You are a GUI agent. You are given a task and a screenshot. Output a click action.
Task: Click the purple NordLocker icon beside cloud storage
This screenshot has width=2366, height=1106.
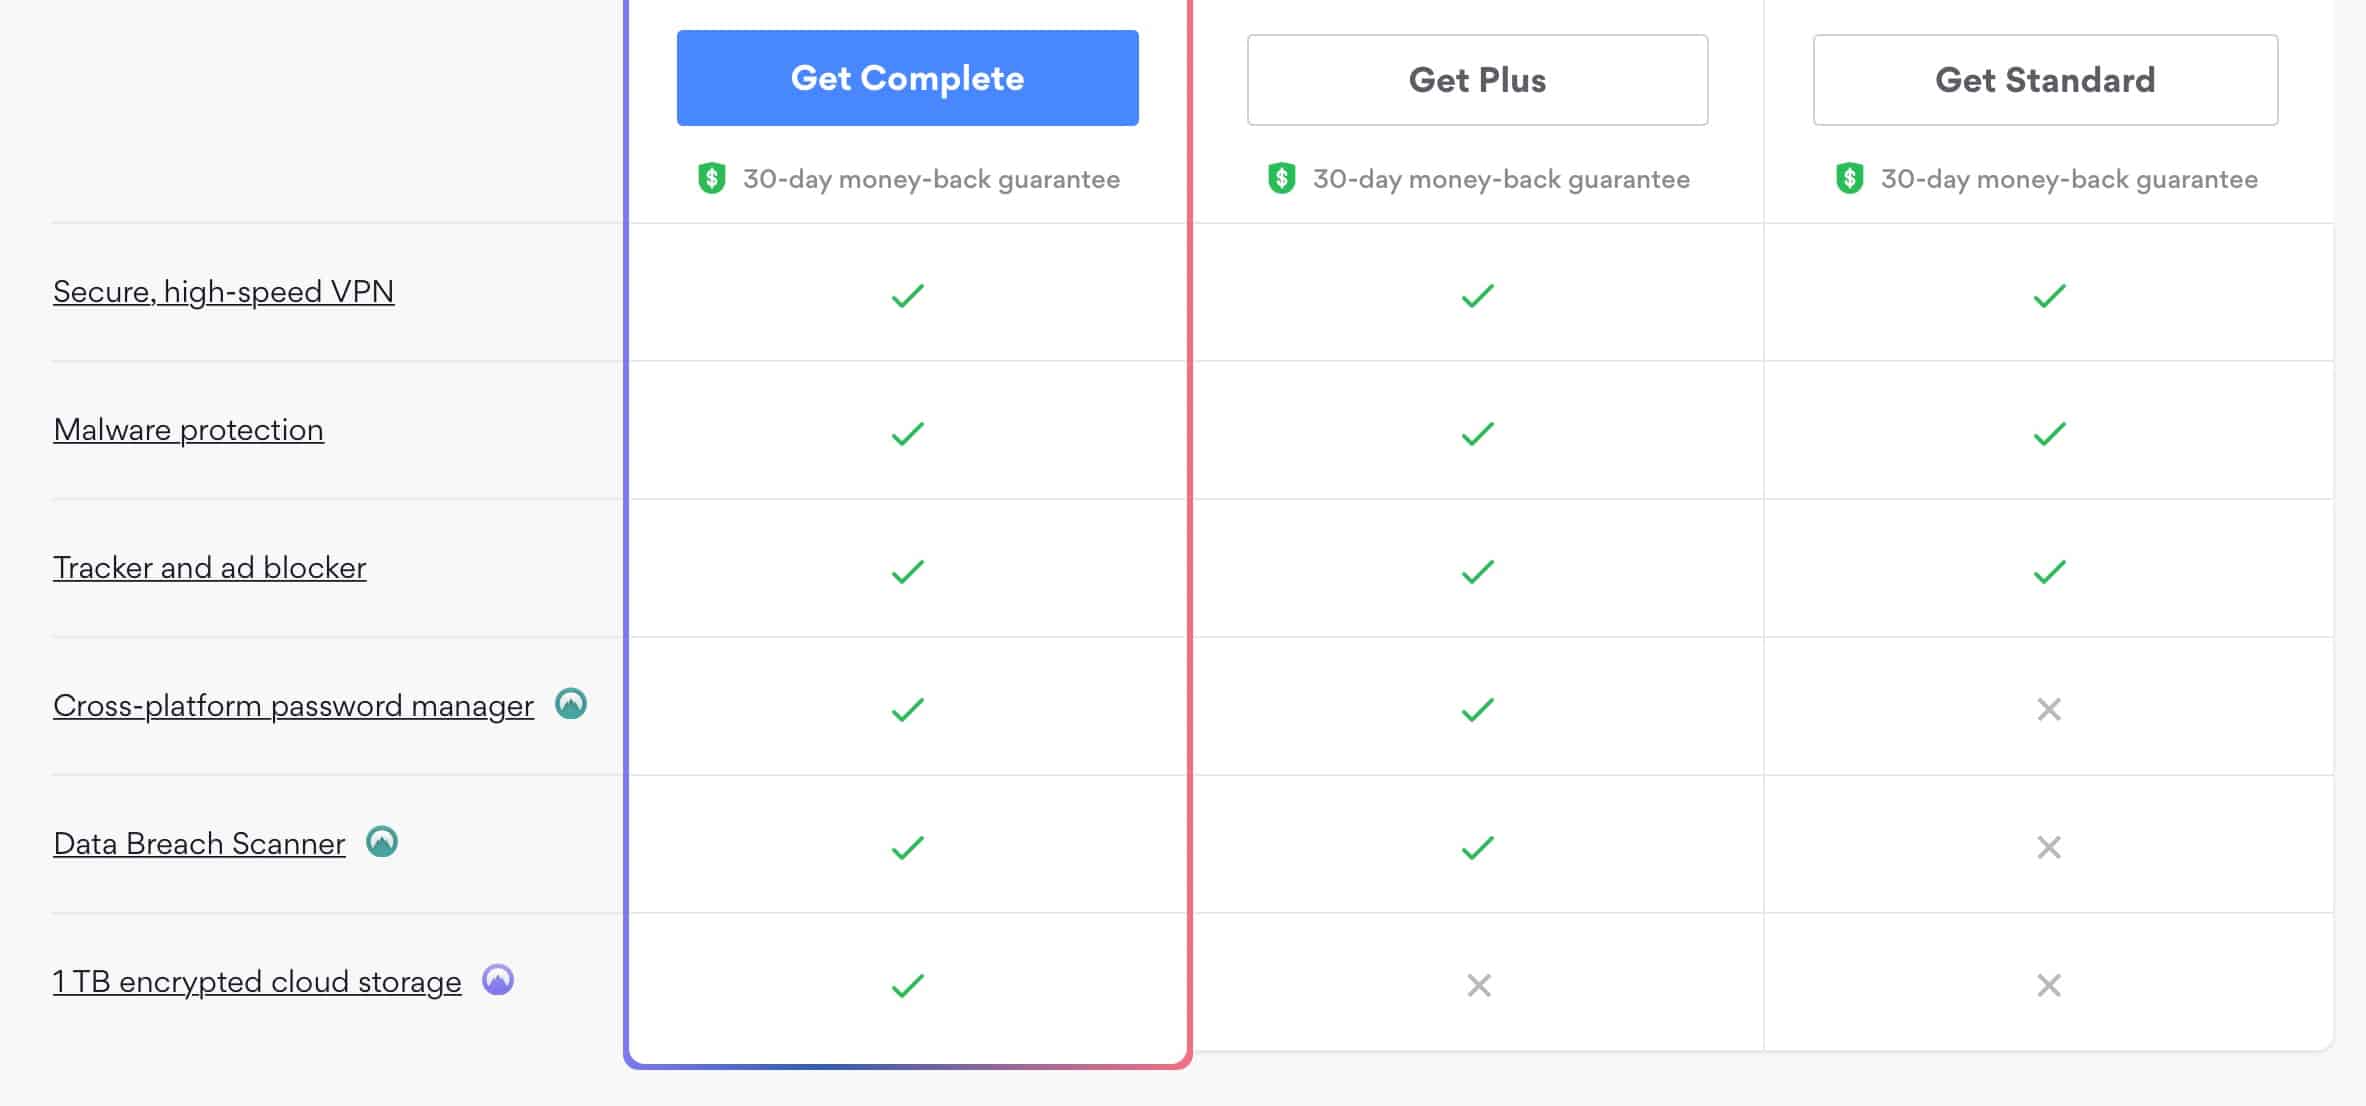coord(498,980)
